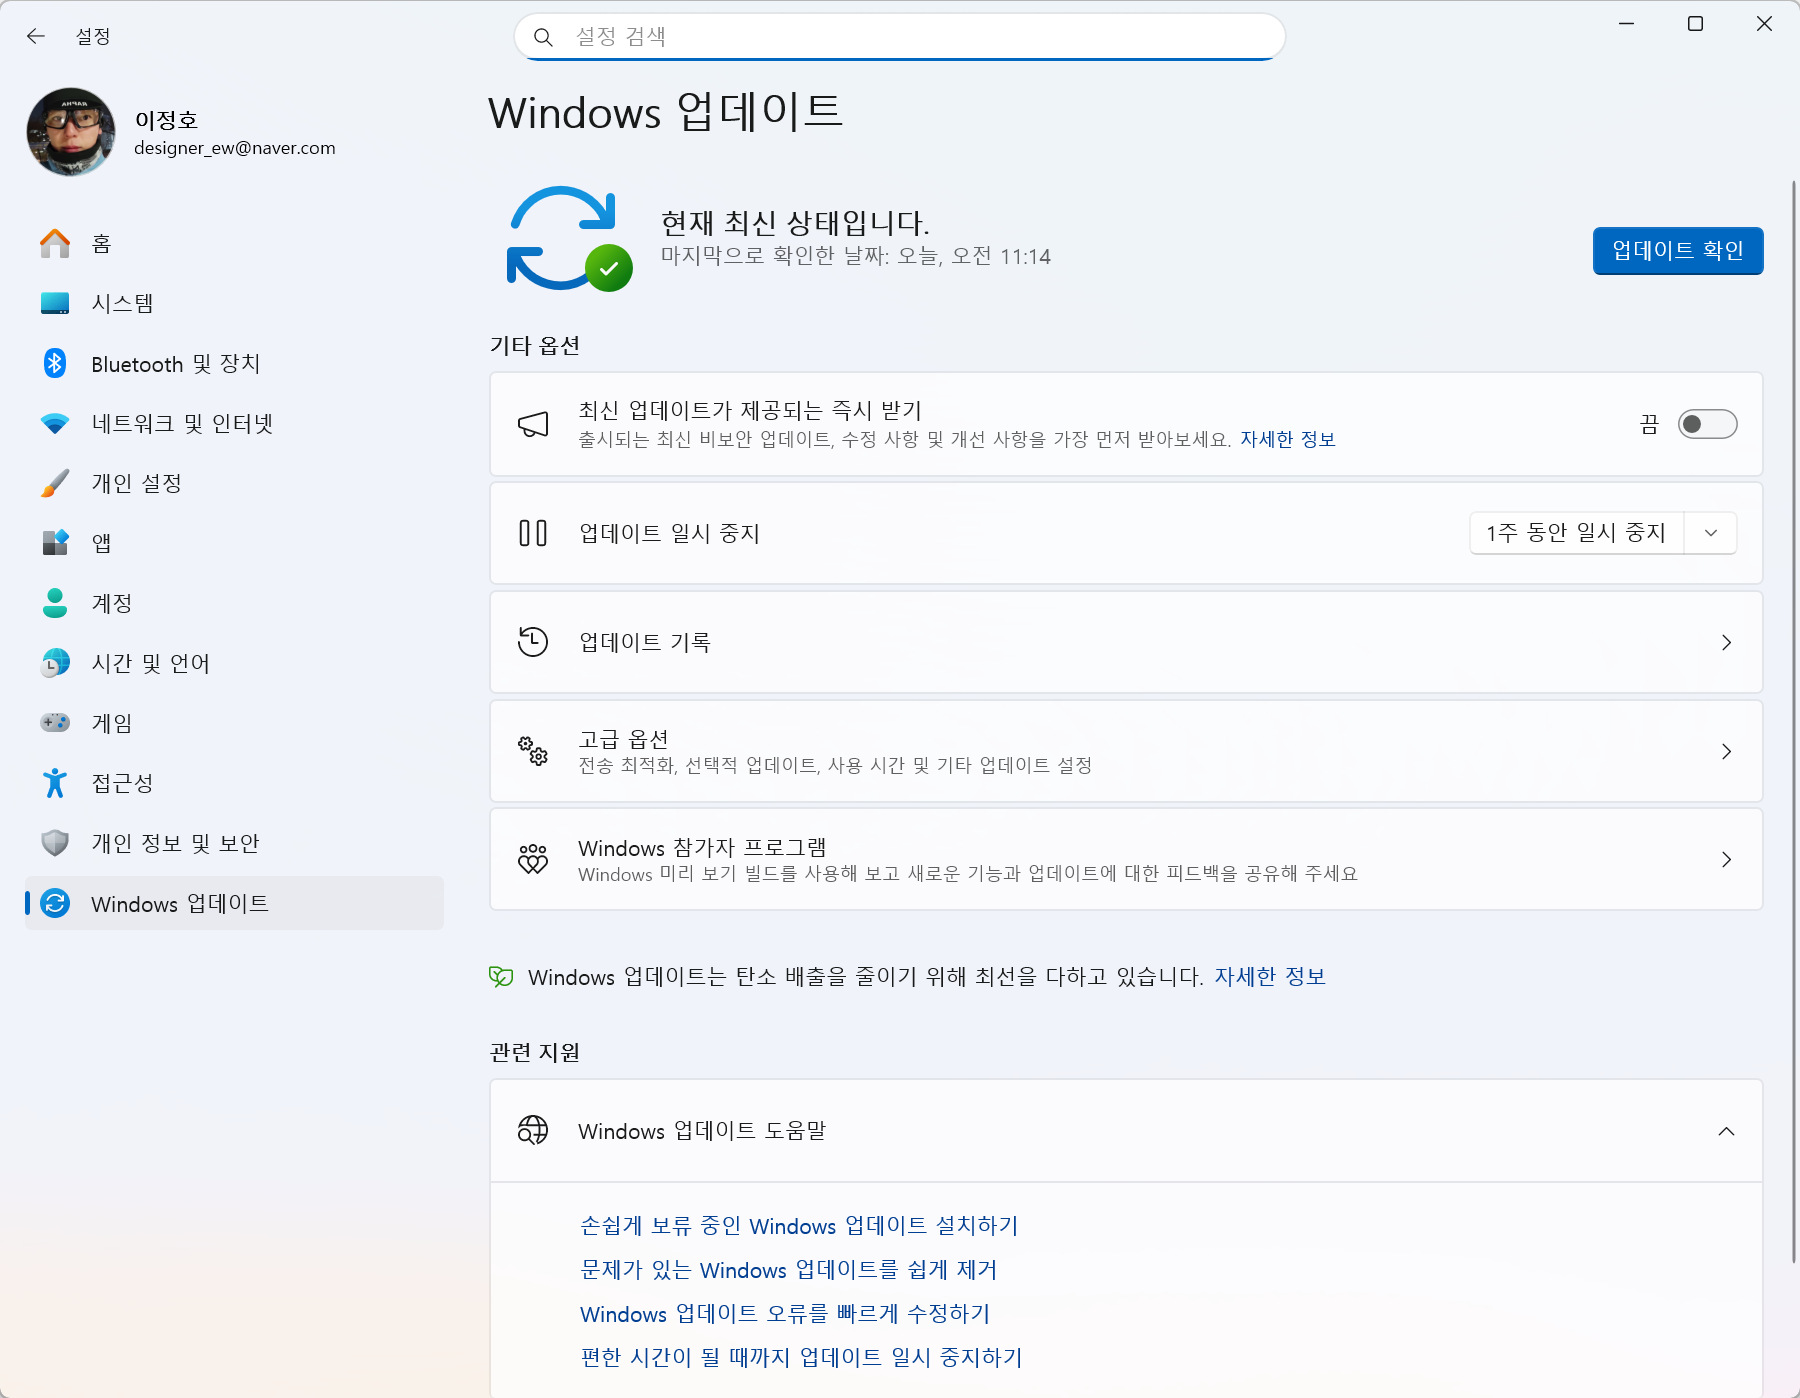Click the megaphone icon for latest updates
1800x1398 pixels.
point(533,424)
